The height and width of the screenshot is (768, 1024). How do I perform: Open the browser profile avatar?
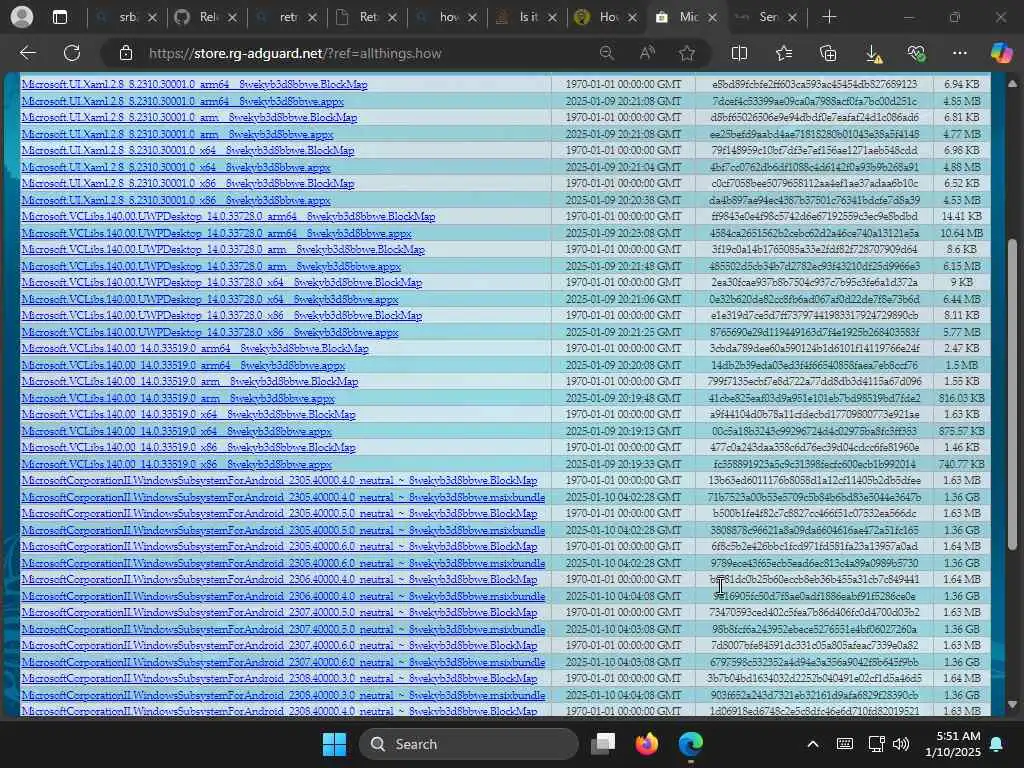coord(22,17)
